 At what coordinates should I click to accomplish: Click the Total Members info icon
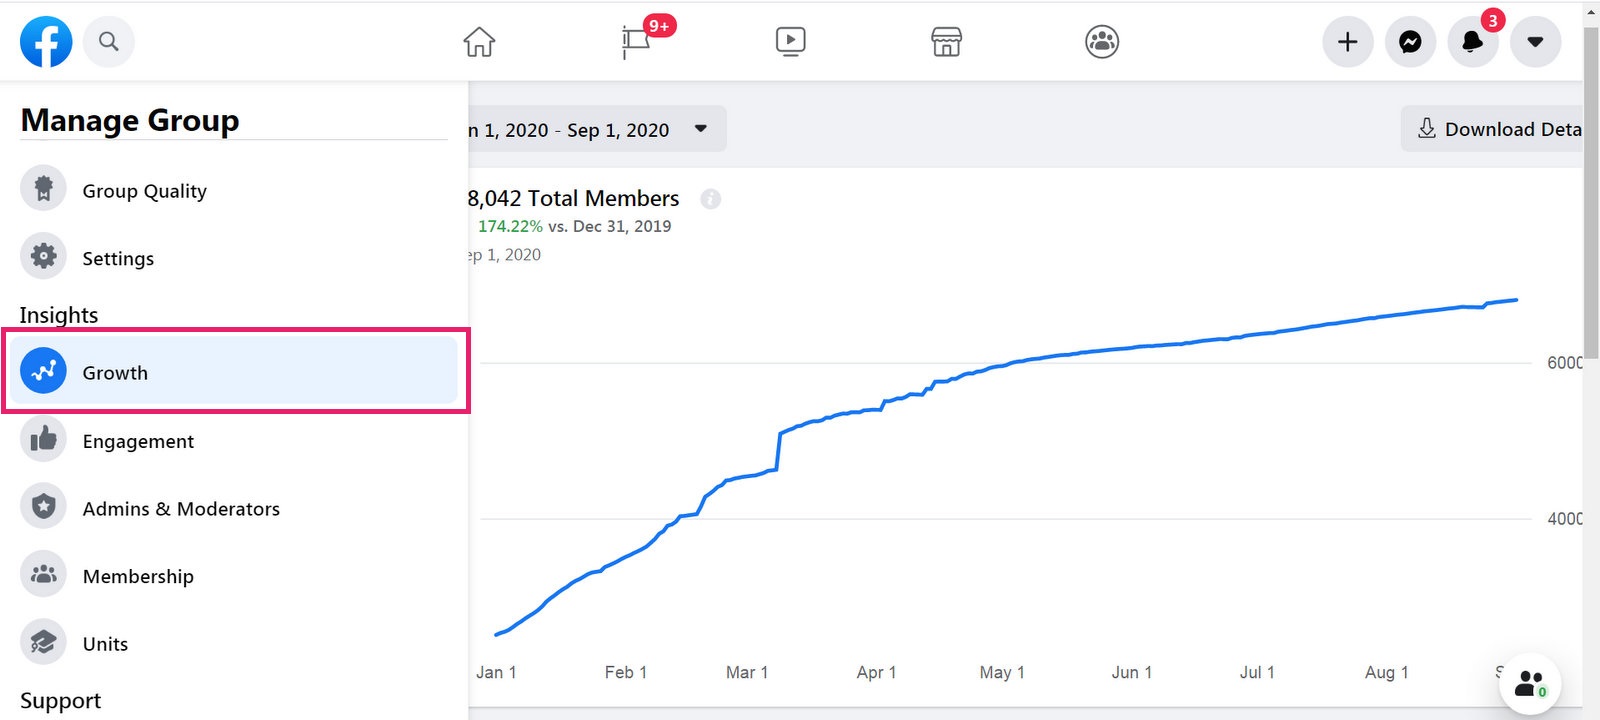[x=710, y=199]
